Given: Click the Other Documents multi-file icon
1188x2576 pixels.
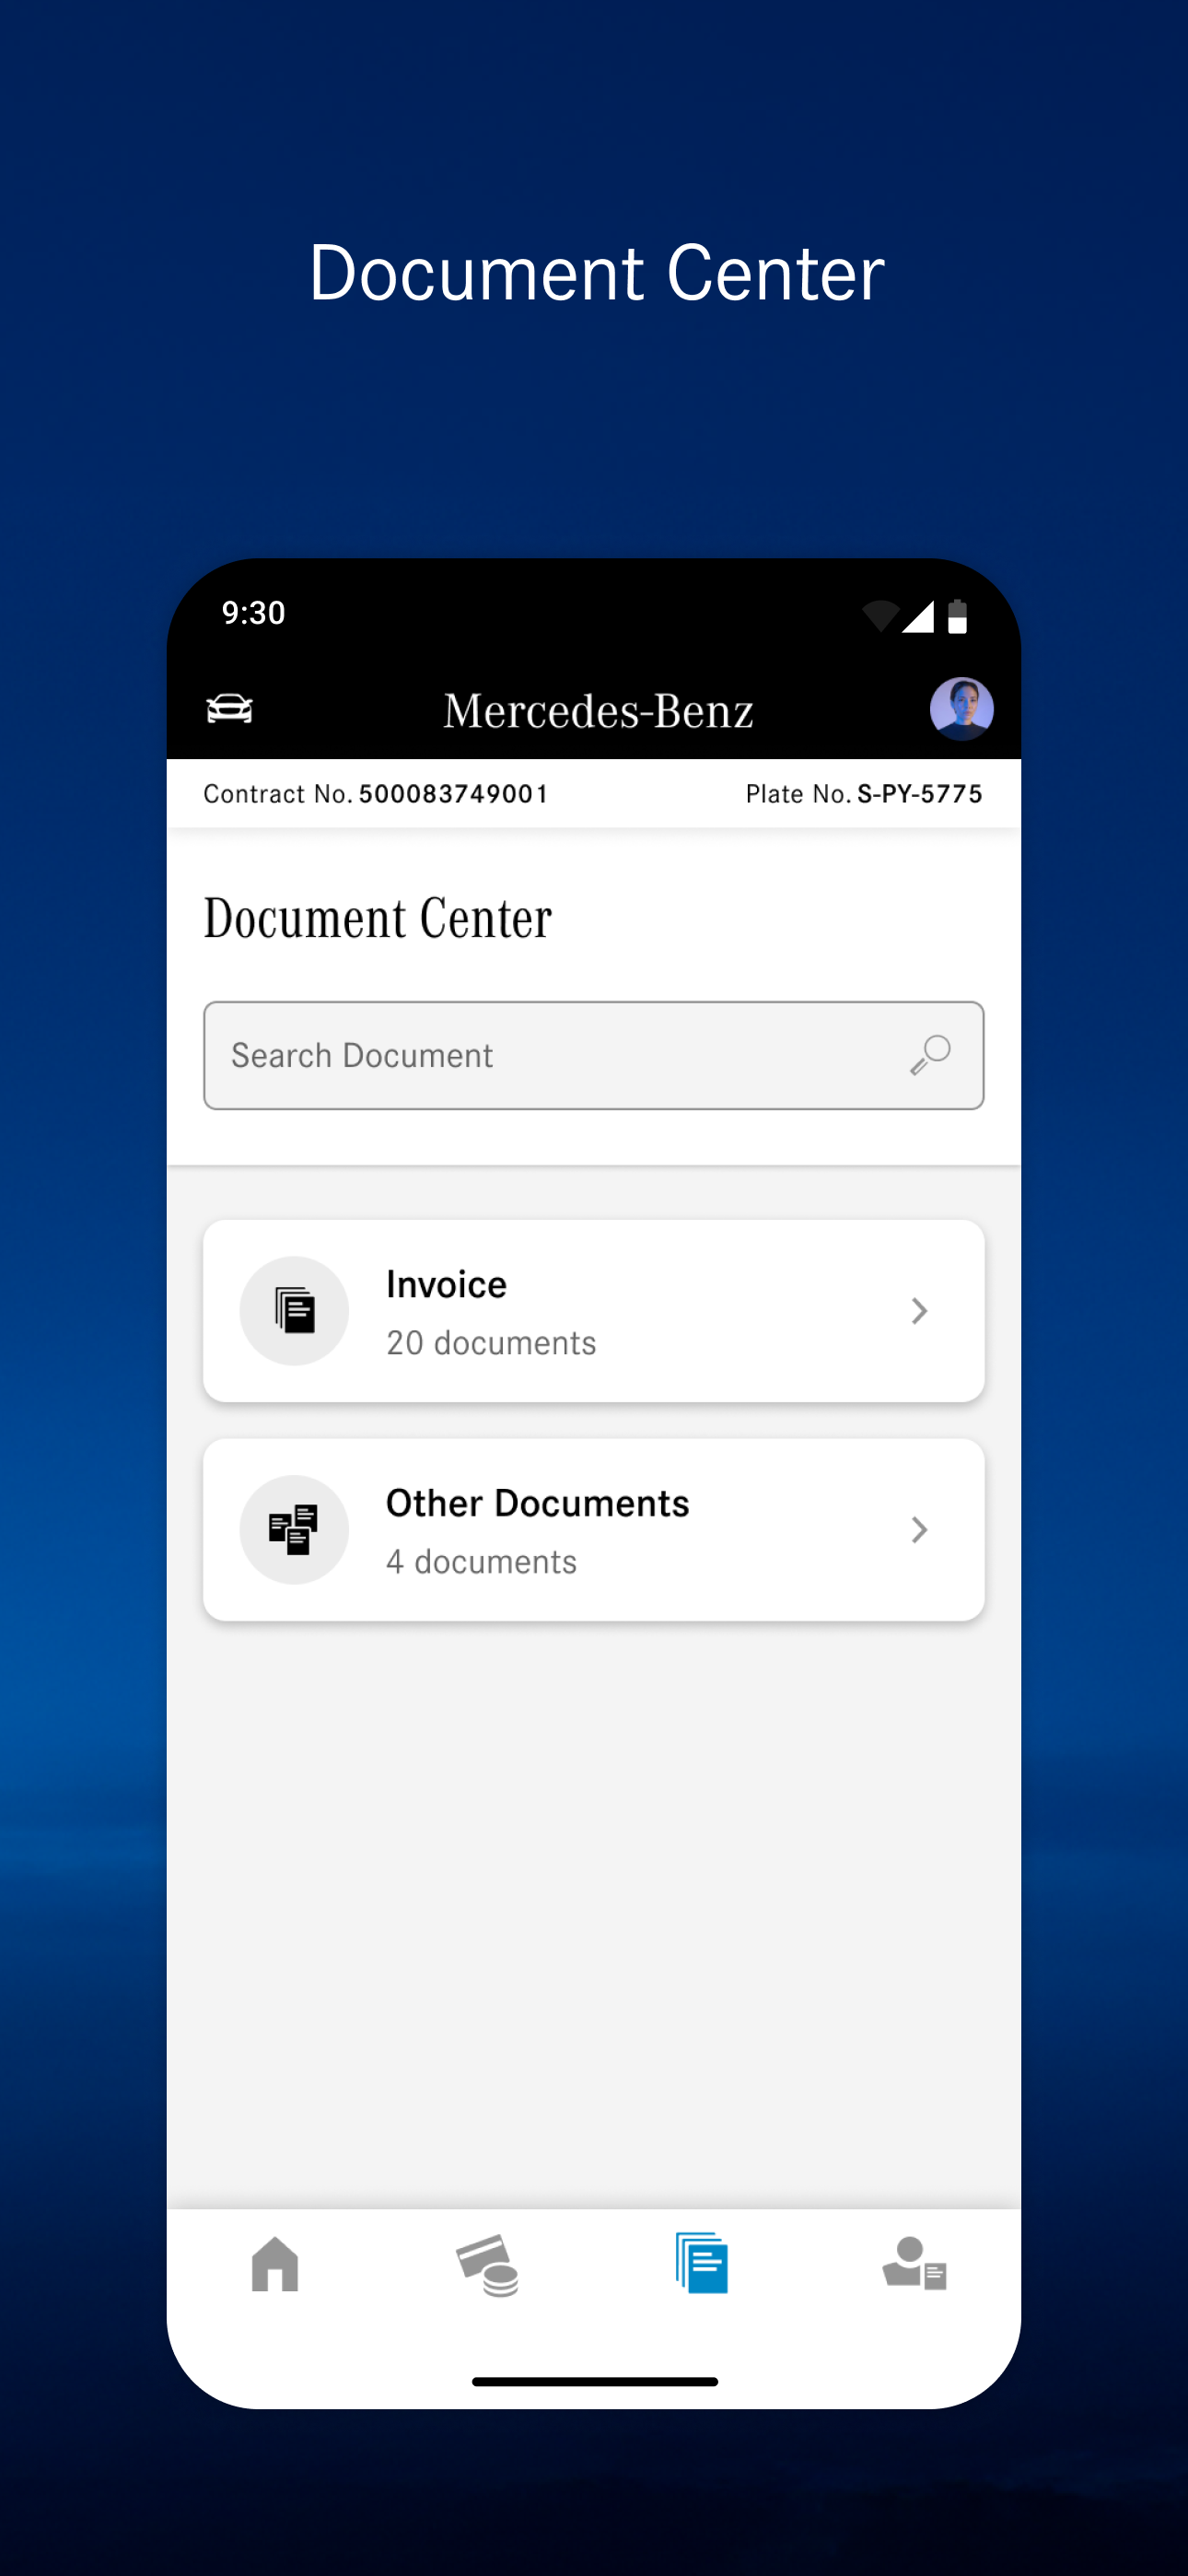Looking at the screenshot, I should (x=294, y=1529).
